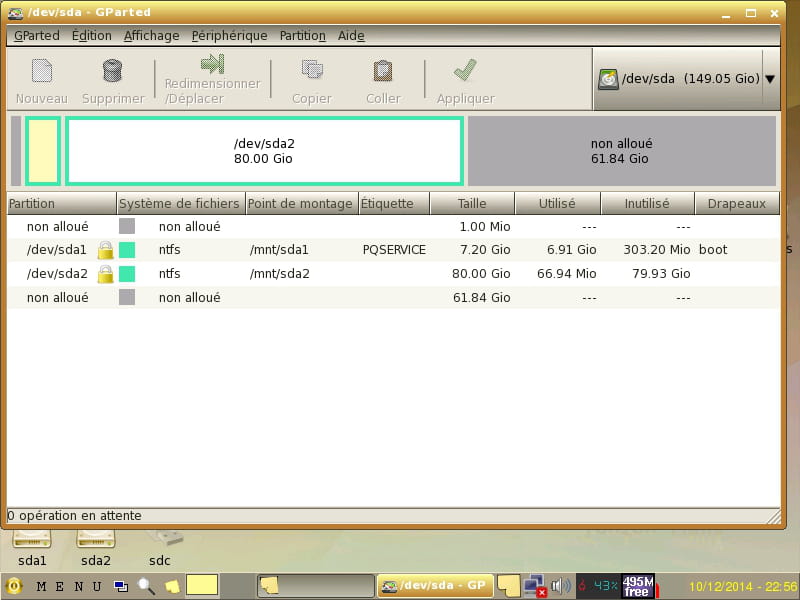This screenshot has height=600, width=800.
Task: Click the 0 opération en attente status bar
Action: pos(393,516)
